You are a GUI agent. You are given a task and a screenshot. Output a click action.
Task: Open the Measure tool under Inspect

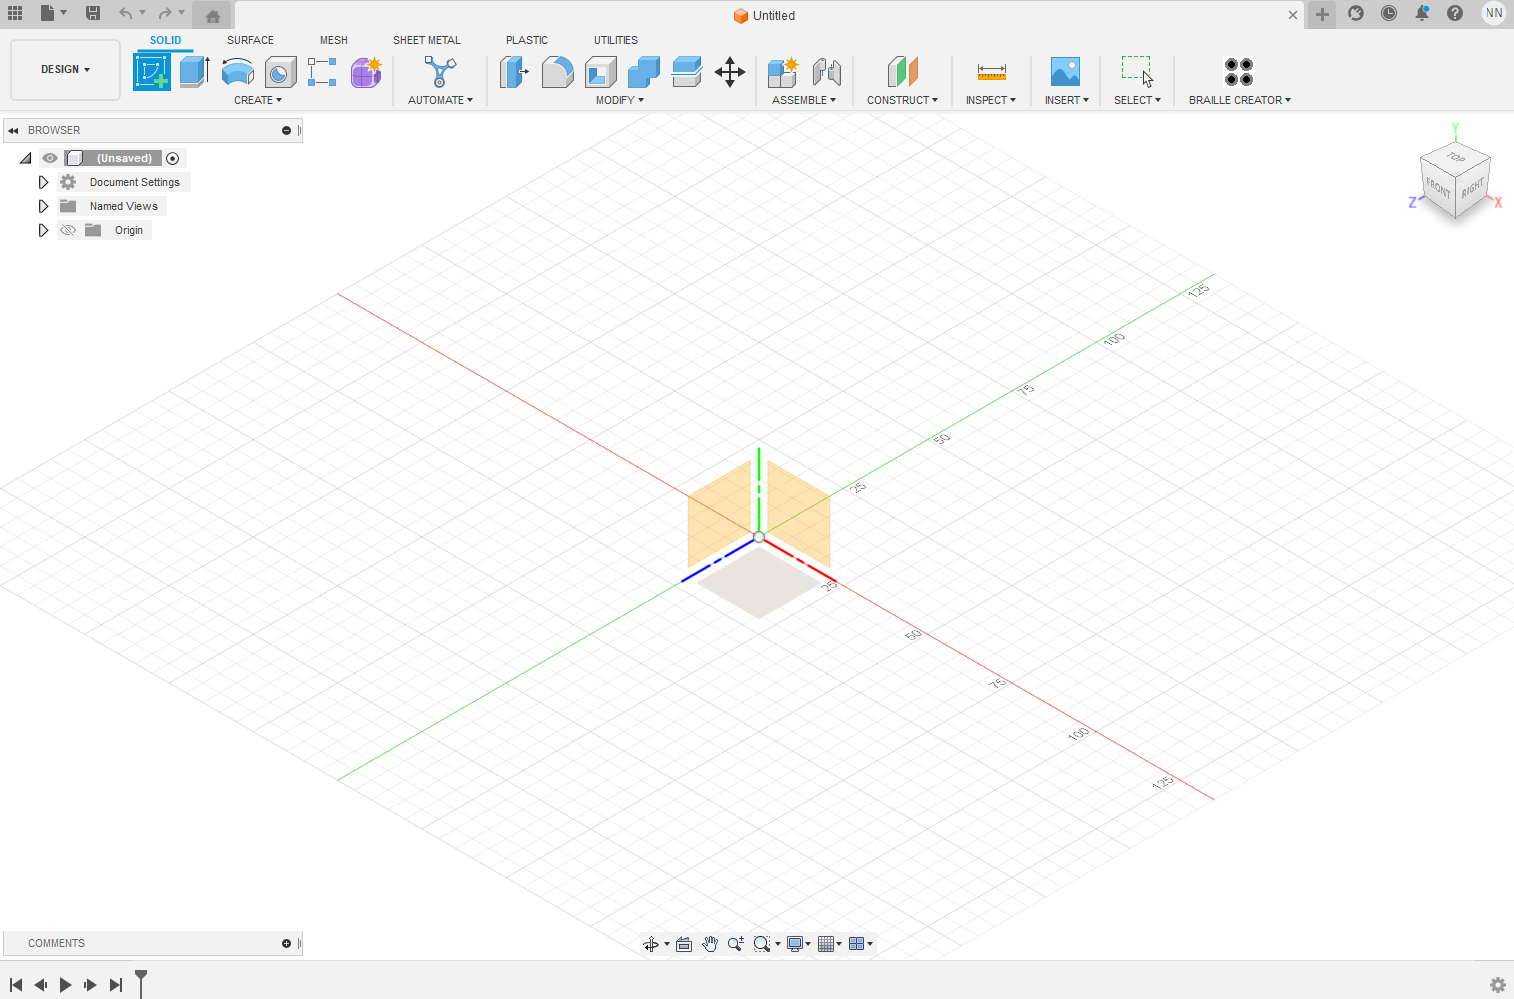tap(991, 72)
